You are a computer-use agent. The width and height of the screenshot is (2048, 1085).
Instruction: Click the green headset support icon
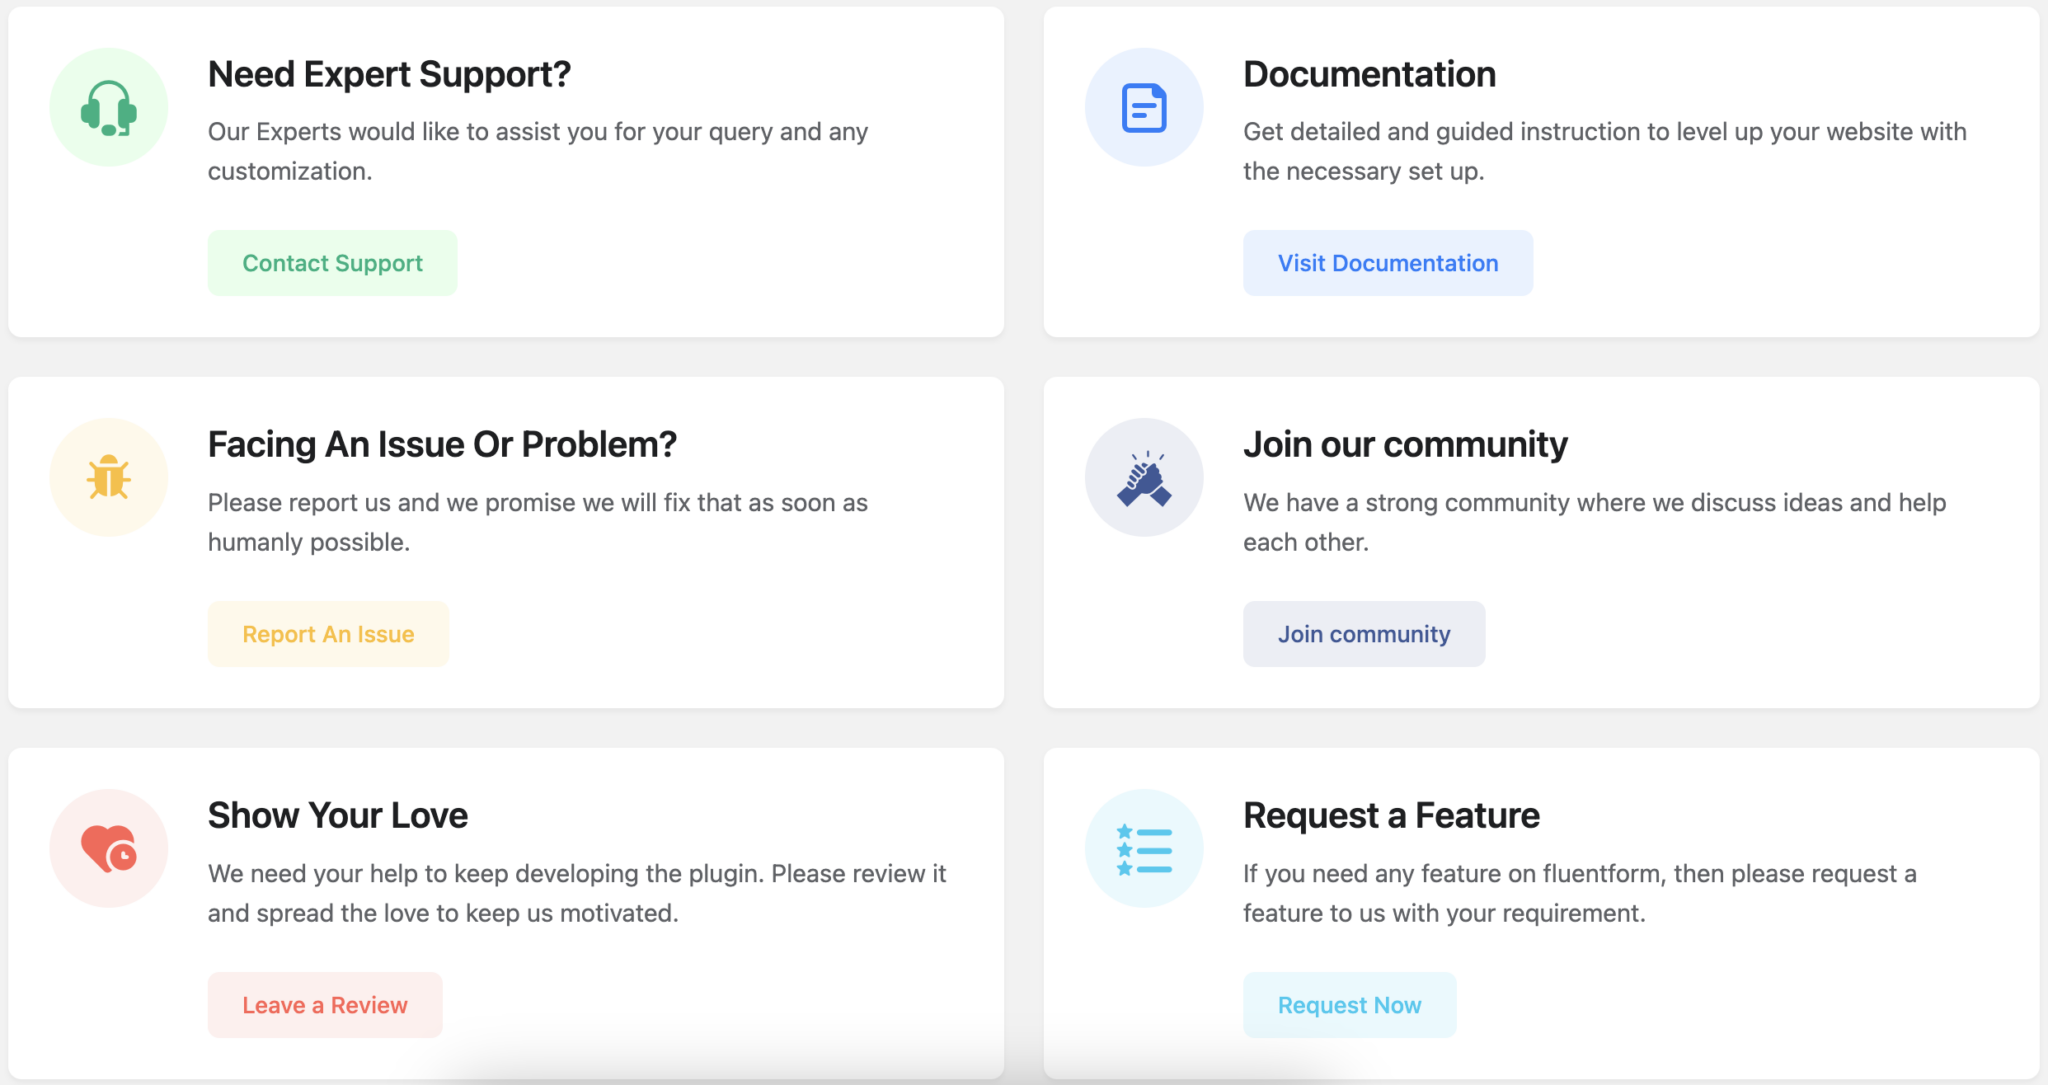[x=109, y=107]
